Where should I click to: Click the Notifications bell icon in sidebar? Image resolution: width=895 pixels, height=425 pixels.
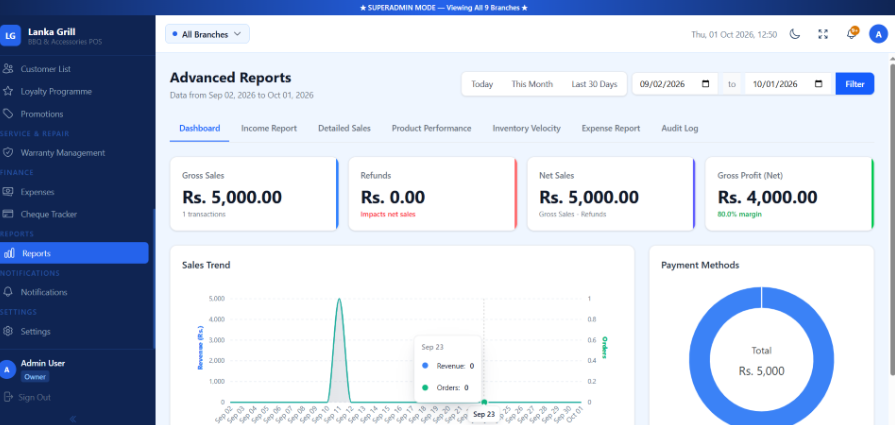8,292
